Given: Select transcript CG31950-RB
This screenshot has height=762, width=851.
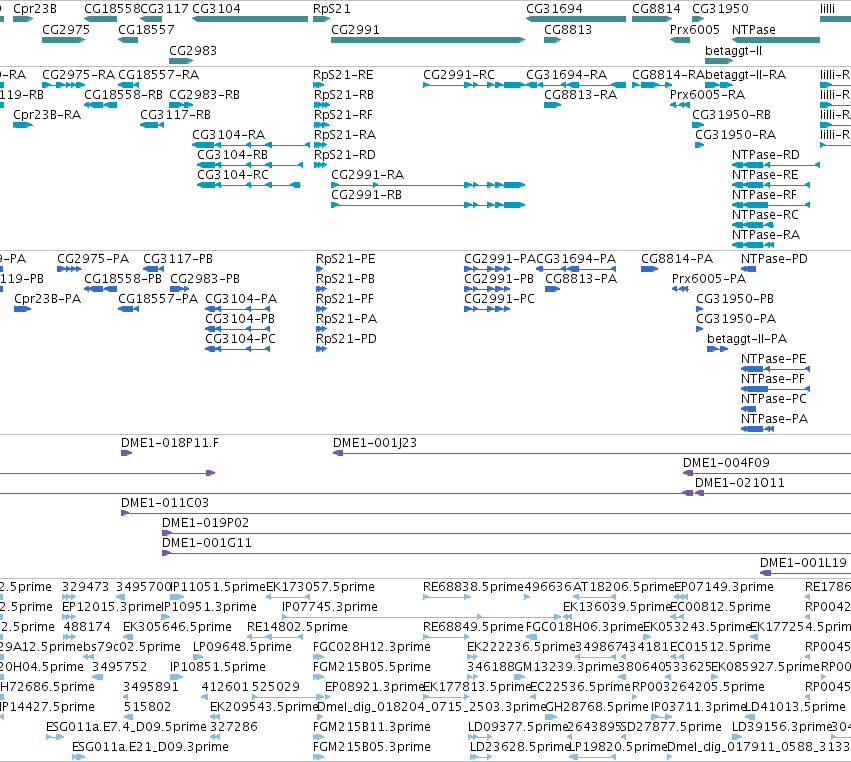Looking at the screenshot, I should pos(698,125).
